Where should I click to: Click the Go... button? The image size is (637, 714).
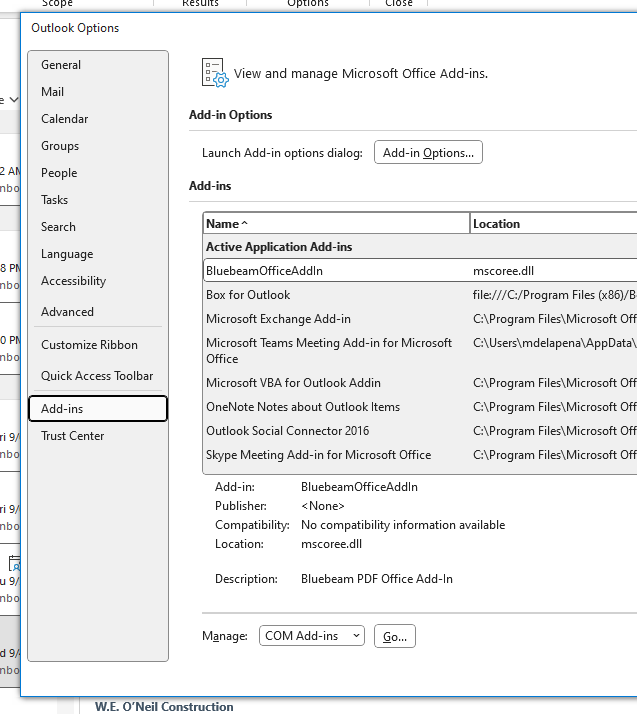click(x=395, y=636)
